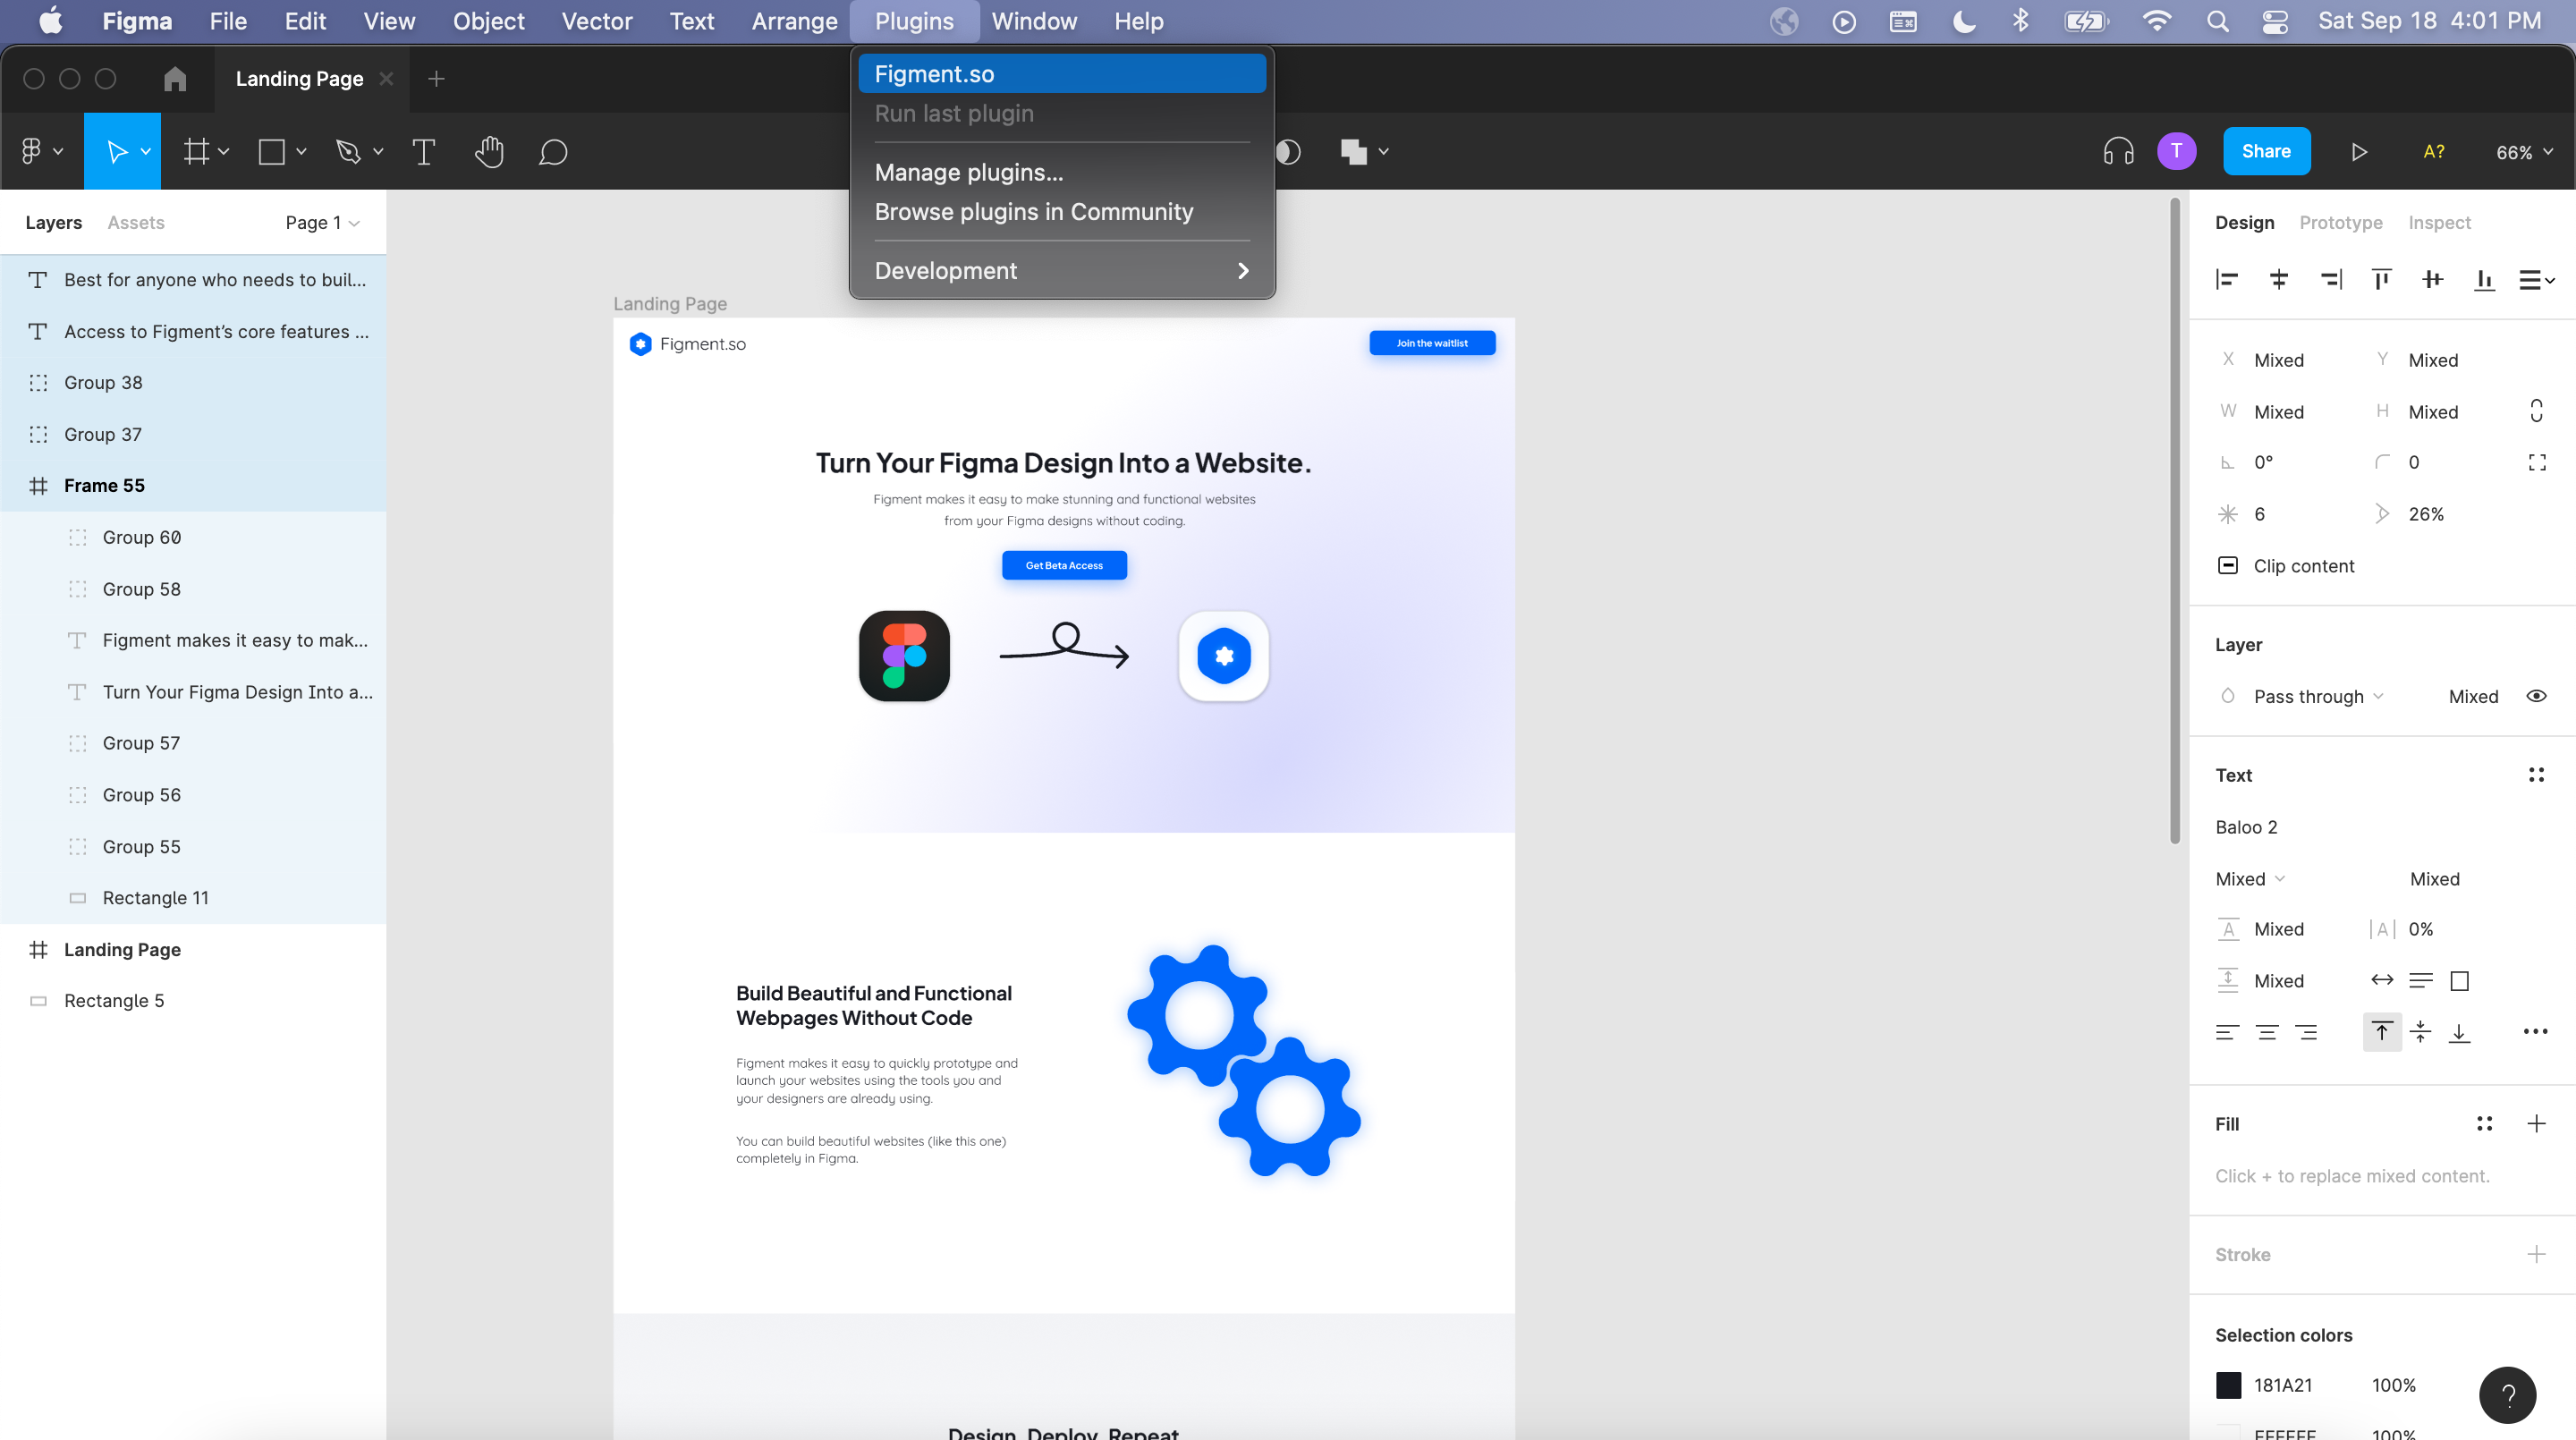Click the 181A21 color swatch

click(x=2228, y=1385)
